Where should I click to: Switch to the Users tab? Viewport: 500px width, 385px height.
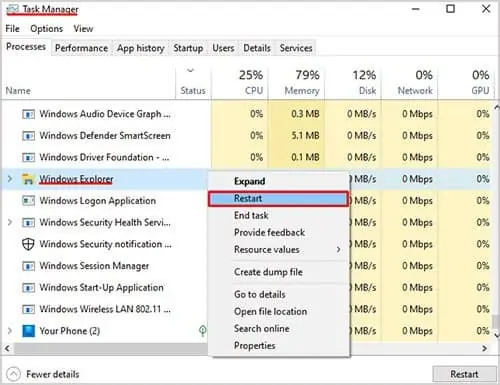coord(223,48)
